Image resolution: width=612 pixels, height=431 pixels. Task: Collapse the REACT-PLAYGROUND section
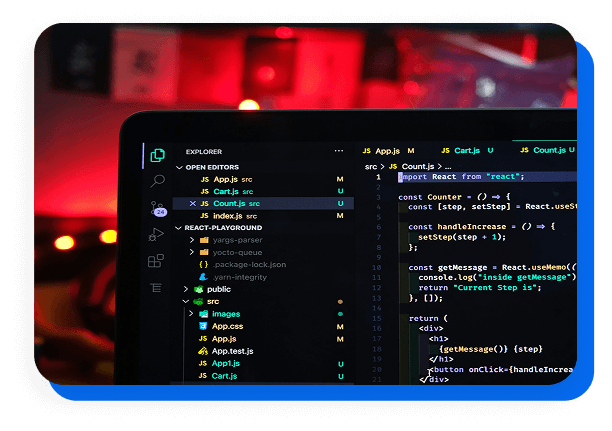tap(178, 228)
